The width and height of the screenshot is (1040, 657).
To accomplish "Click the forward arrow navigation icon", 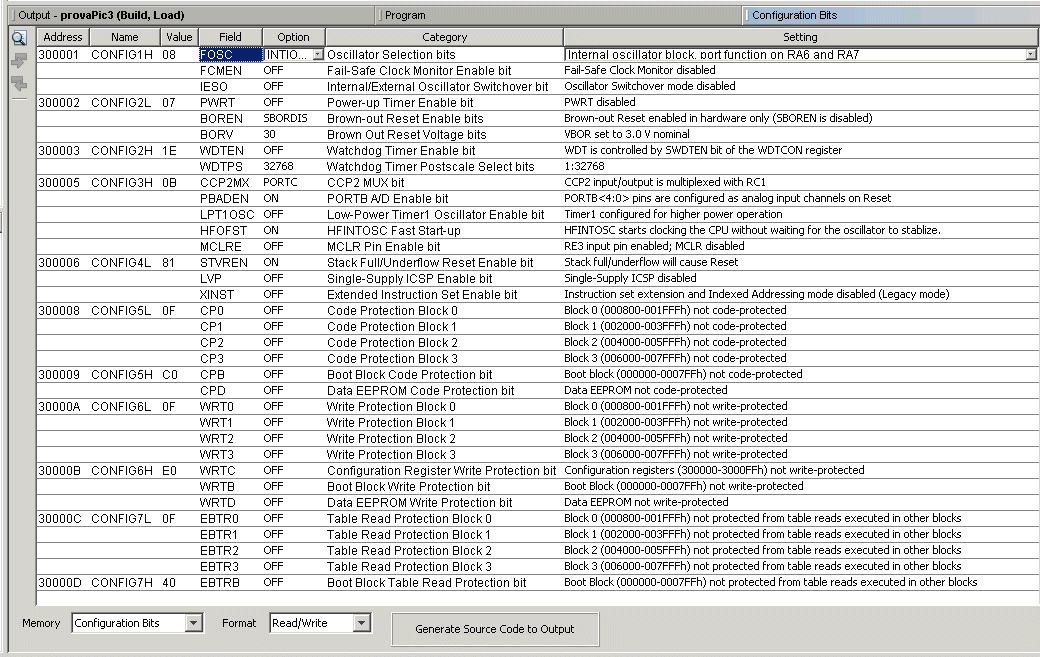I will (18, 60).
